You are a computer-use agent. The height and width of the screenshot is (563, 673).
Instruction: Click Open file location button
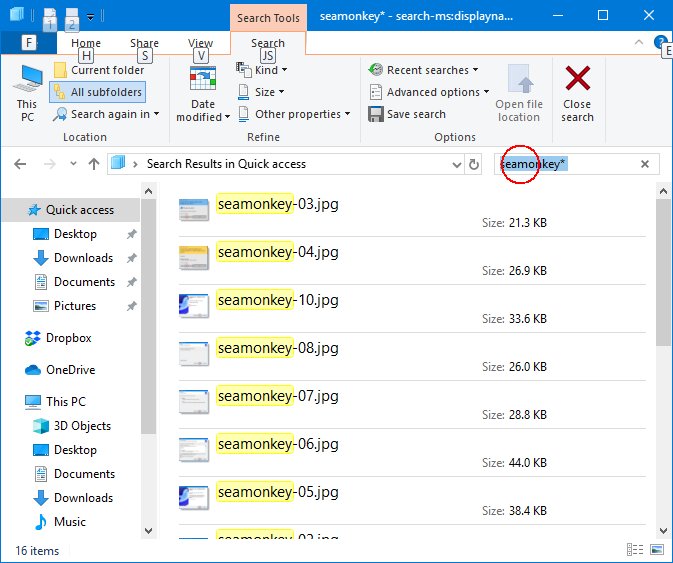[x=519, y=94]
